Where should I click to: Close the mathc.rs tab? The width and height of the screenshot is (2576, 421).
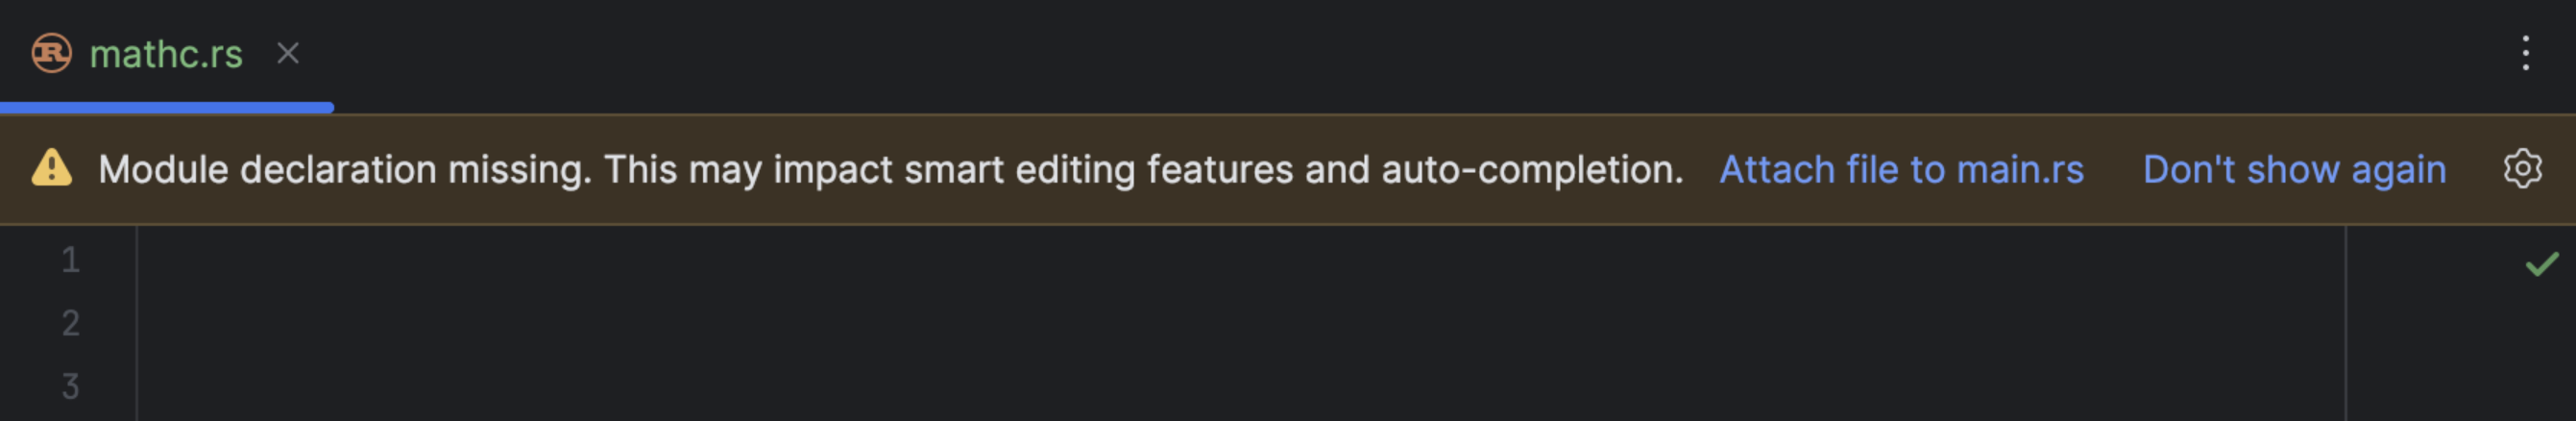click(288, 53)
